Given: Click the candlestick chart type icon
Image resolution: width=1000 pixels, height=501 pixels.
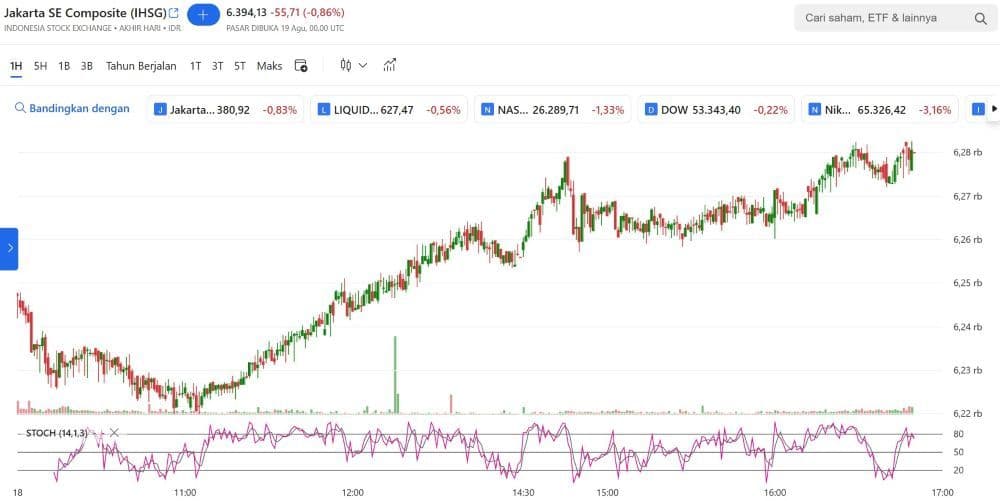Looking at the screenshot, I should coord(346,65).
